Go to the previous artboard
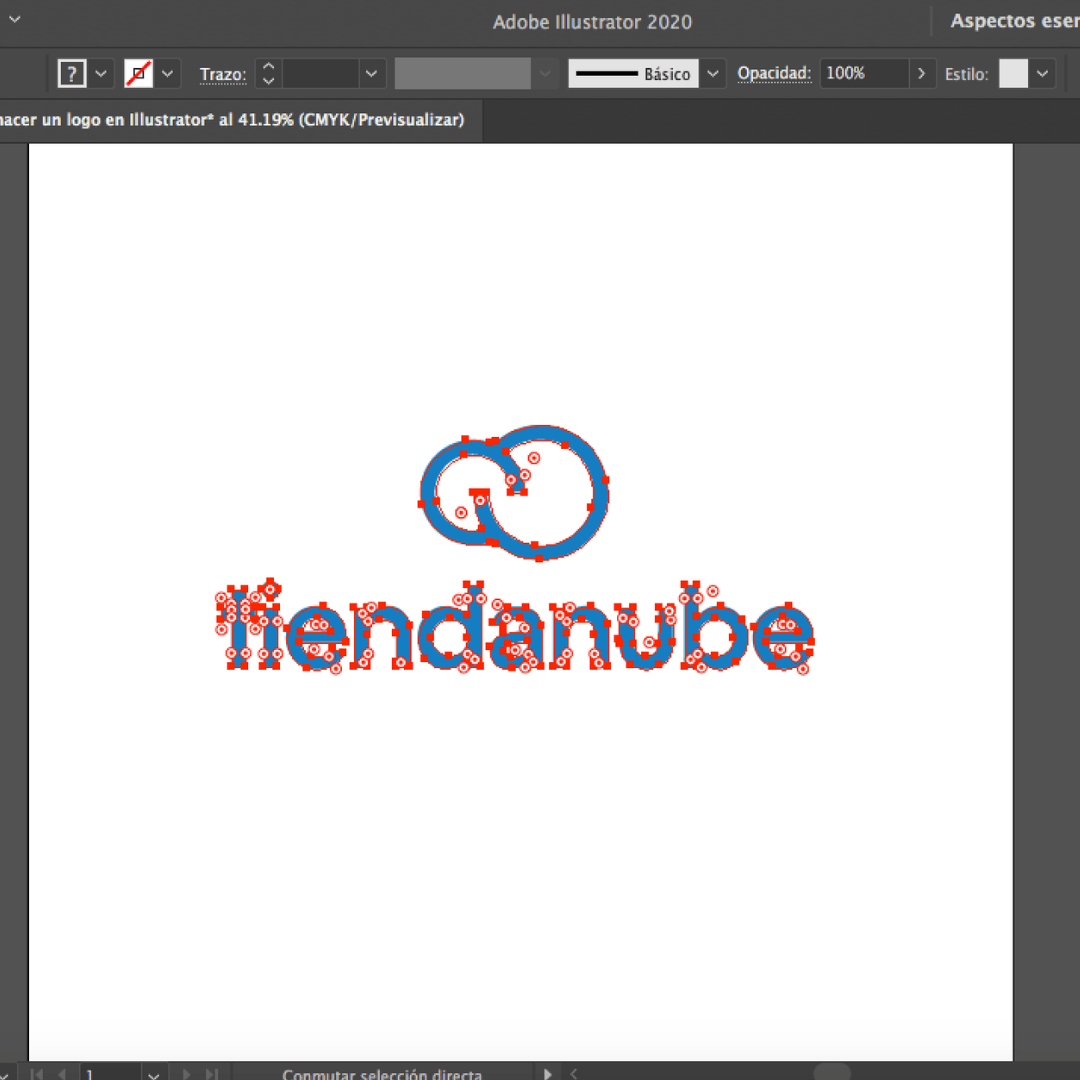This screenshot has height=1080, width=1080. (62, 1074)
